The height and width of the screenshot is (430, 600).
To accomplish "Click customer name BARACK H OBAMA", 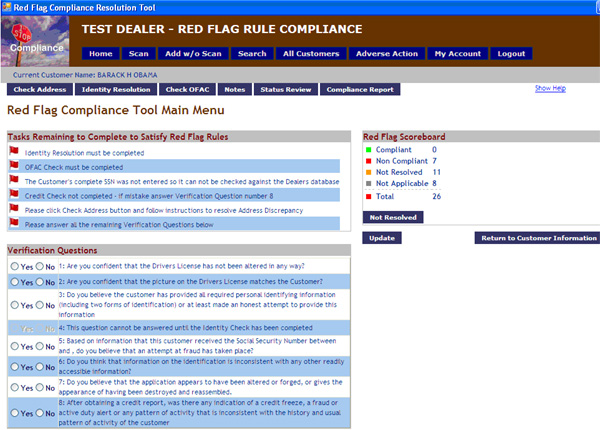I will click(x=127, y=75).
